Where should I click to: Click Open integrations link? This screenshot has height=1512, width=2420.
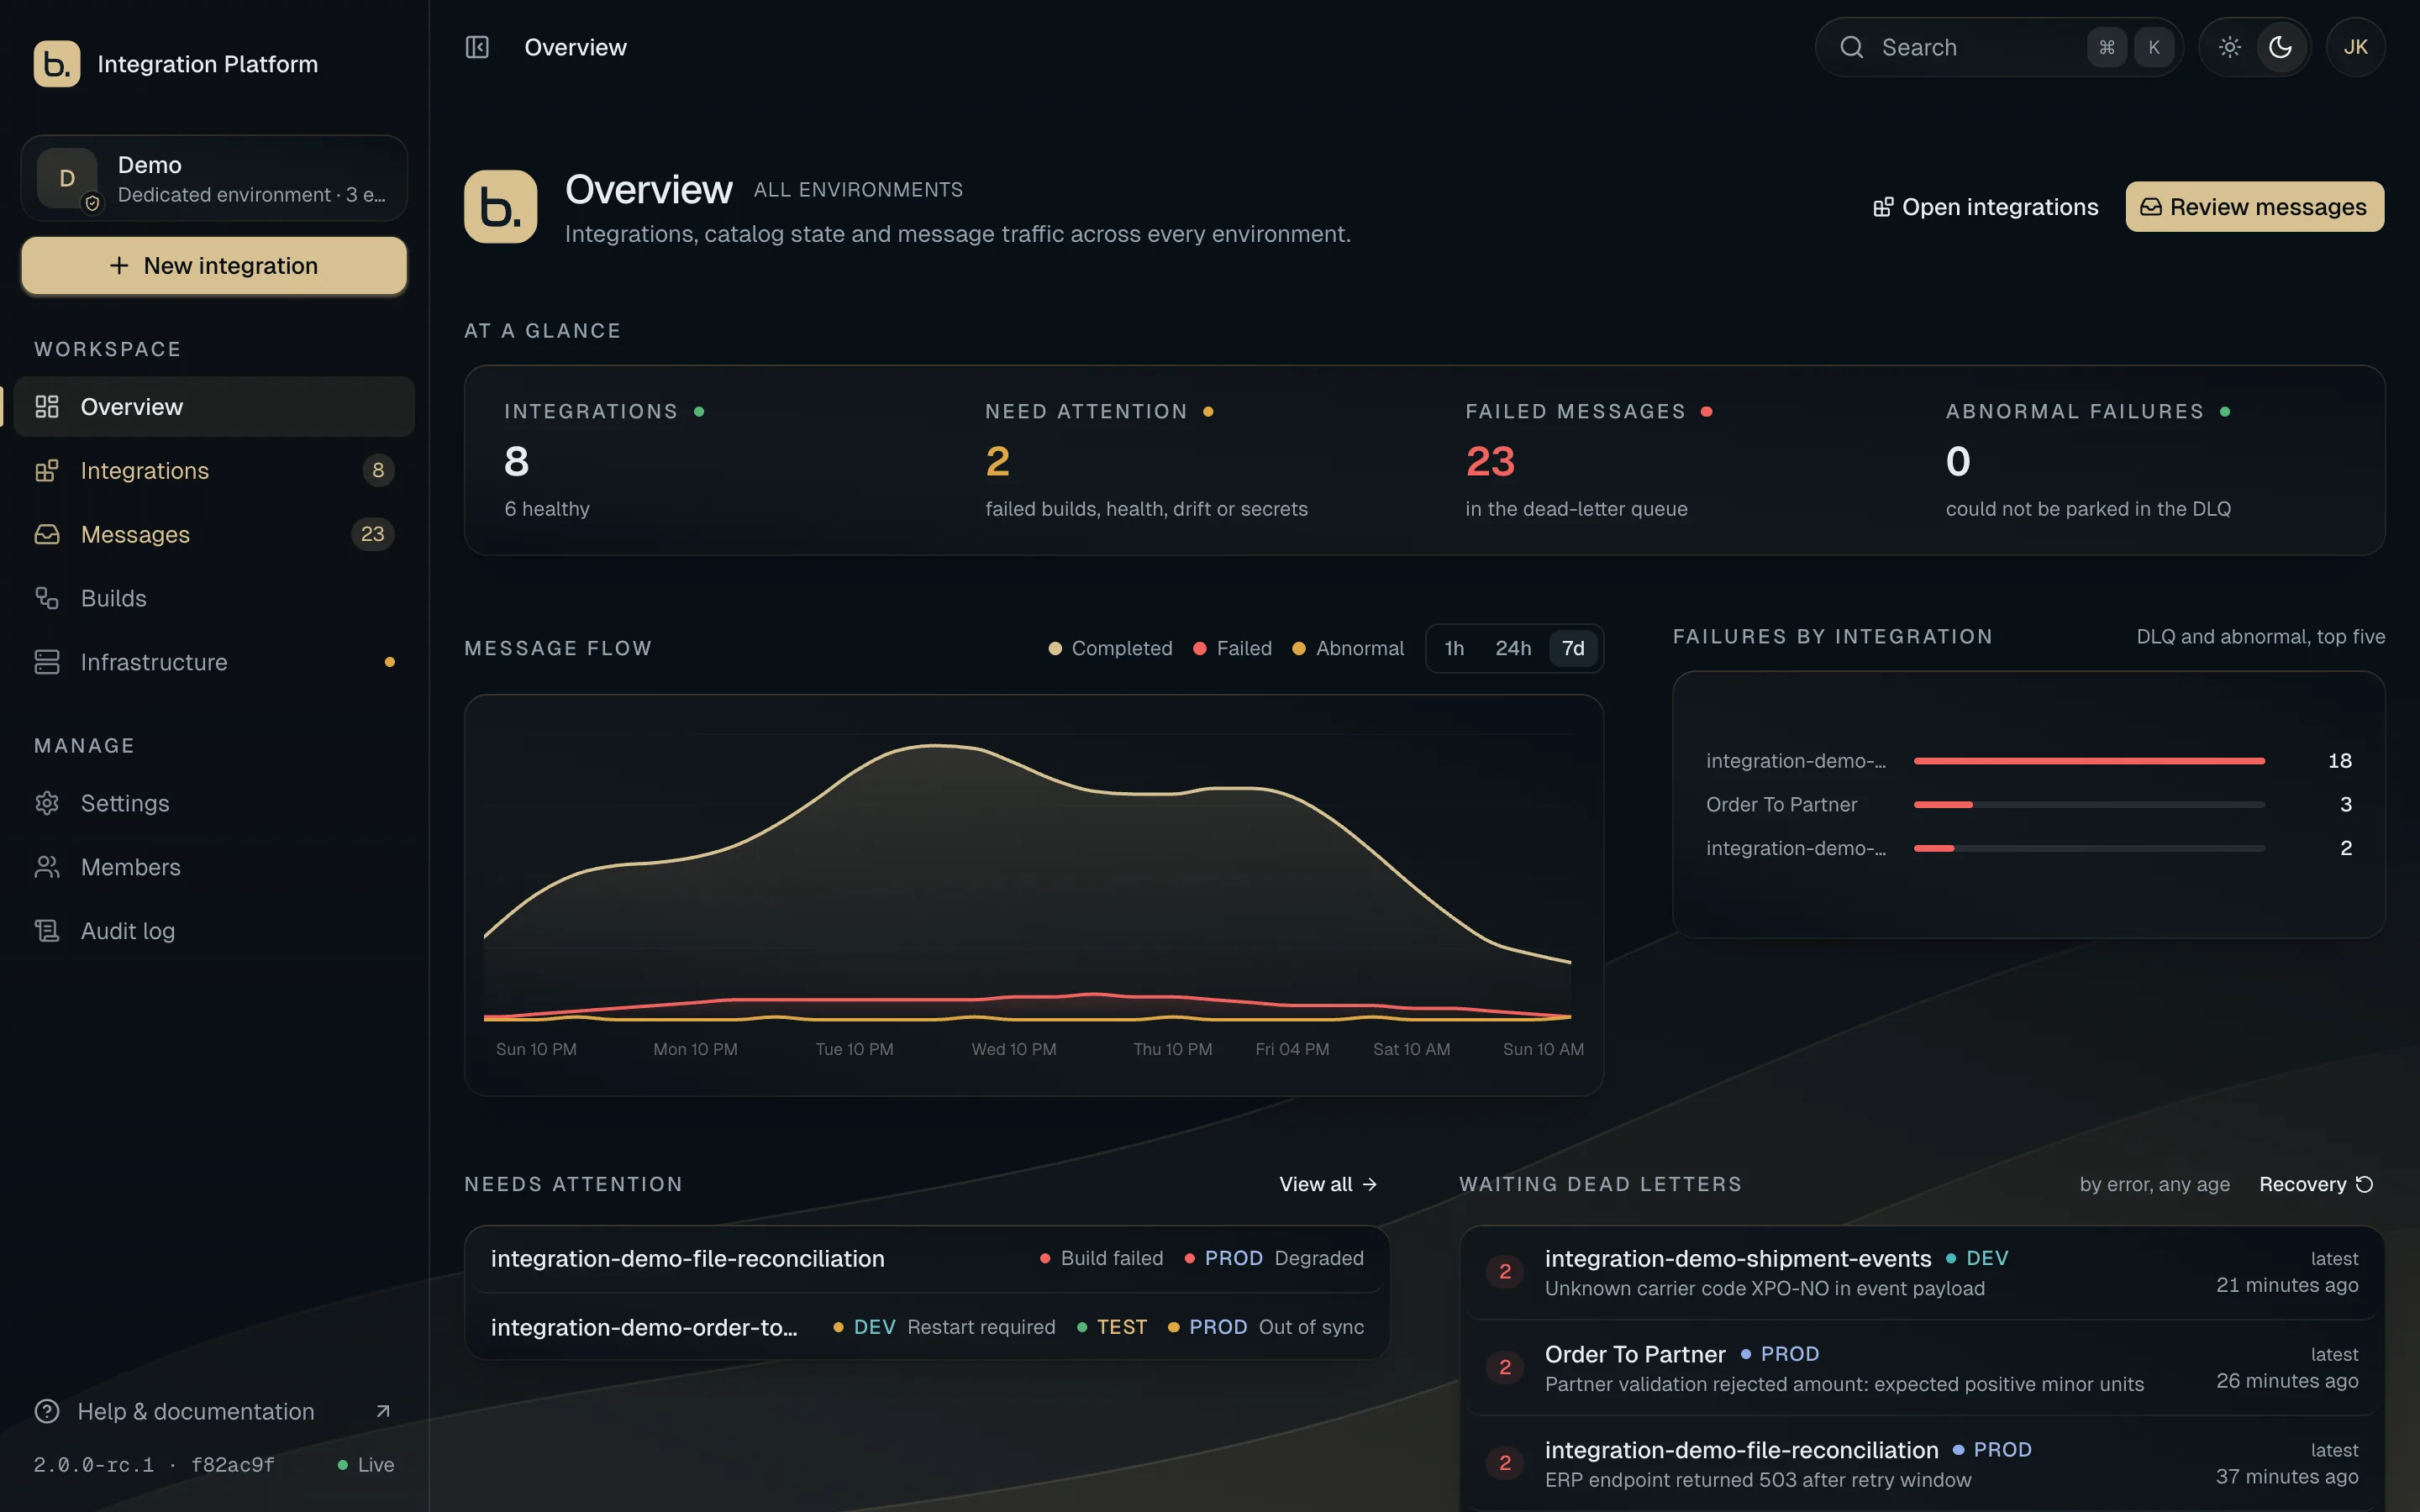1985,207
